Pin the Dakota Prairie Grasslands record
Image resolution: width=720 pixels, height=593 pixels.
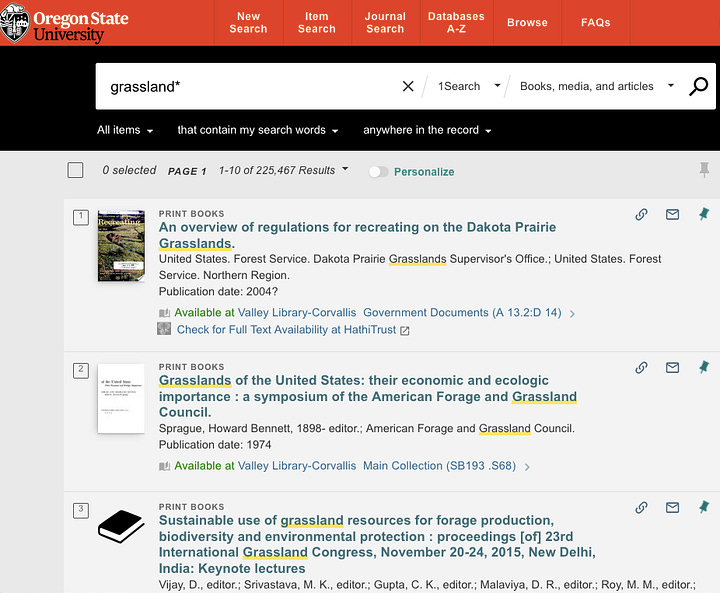click(x=704, y=214)
